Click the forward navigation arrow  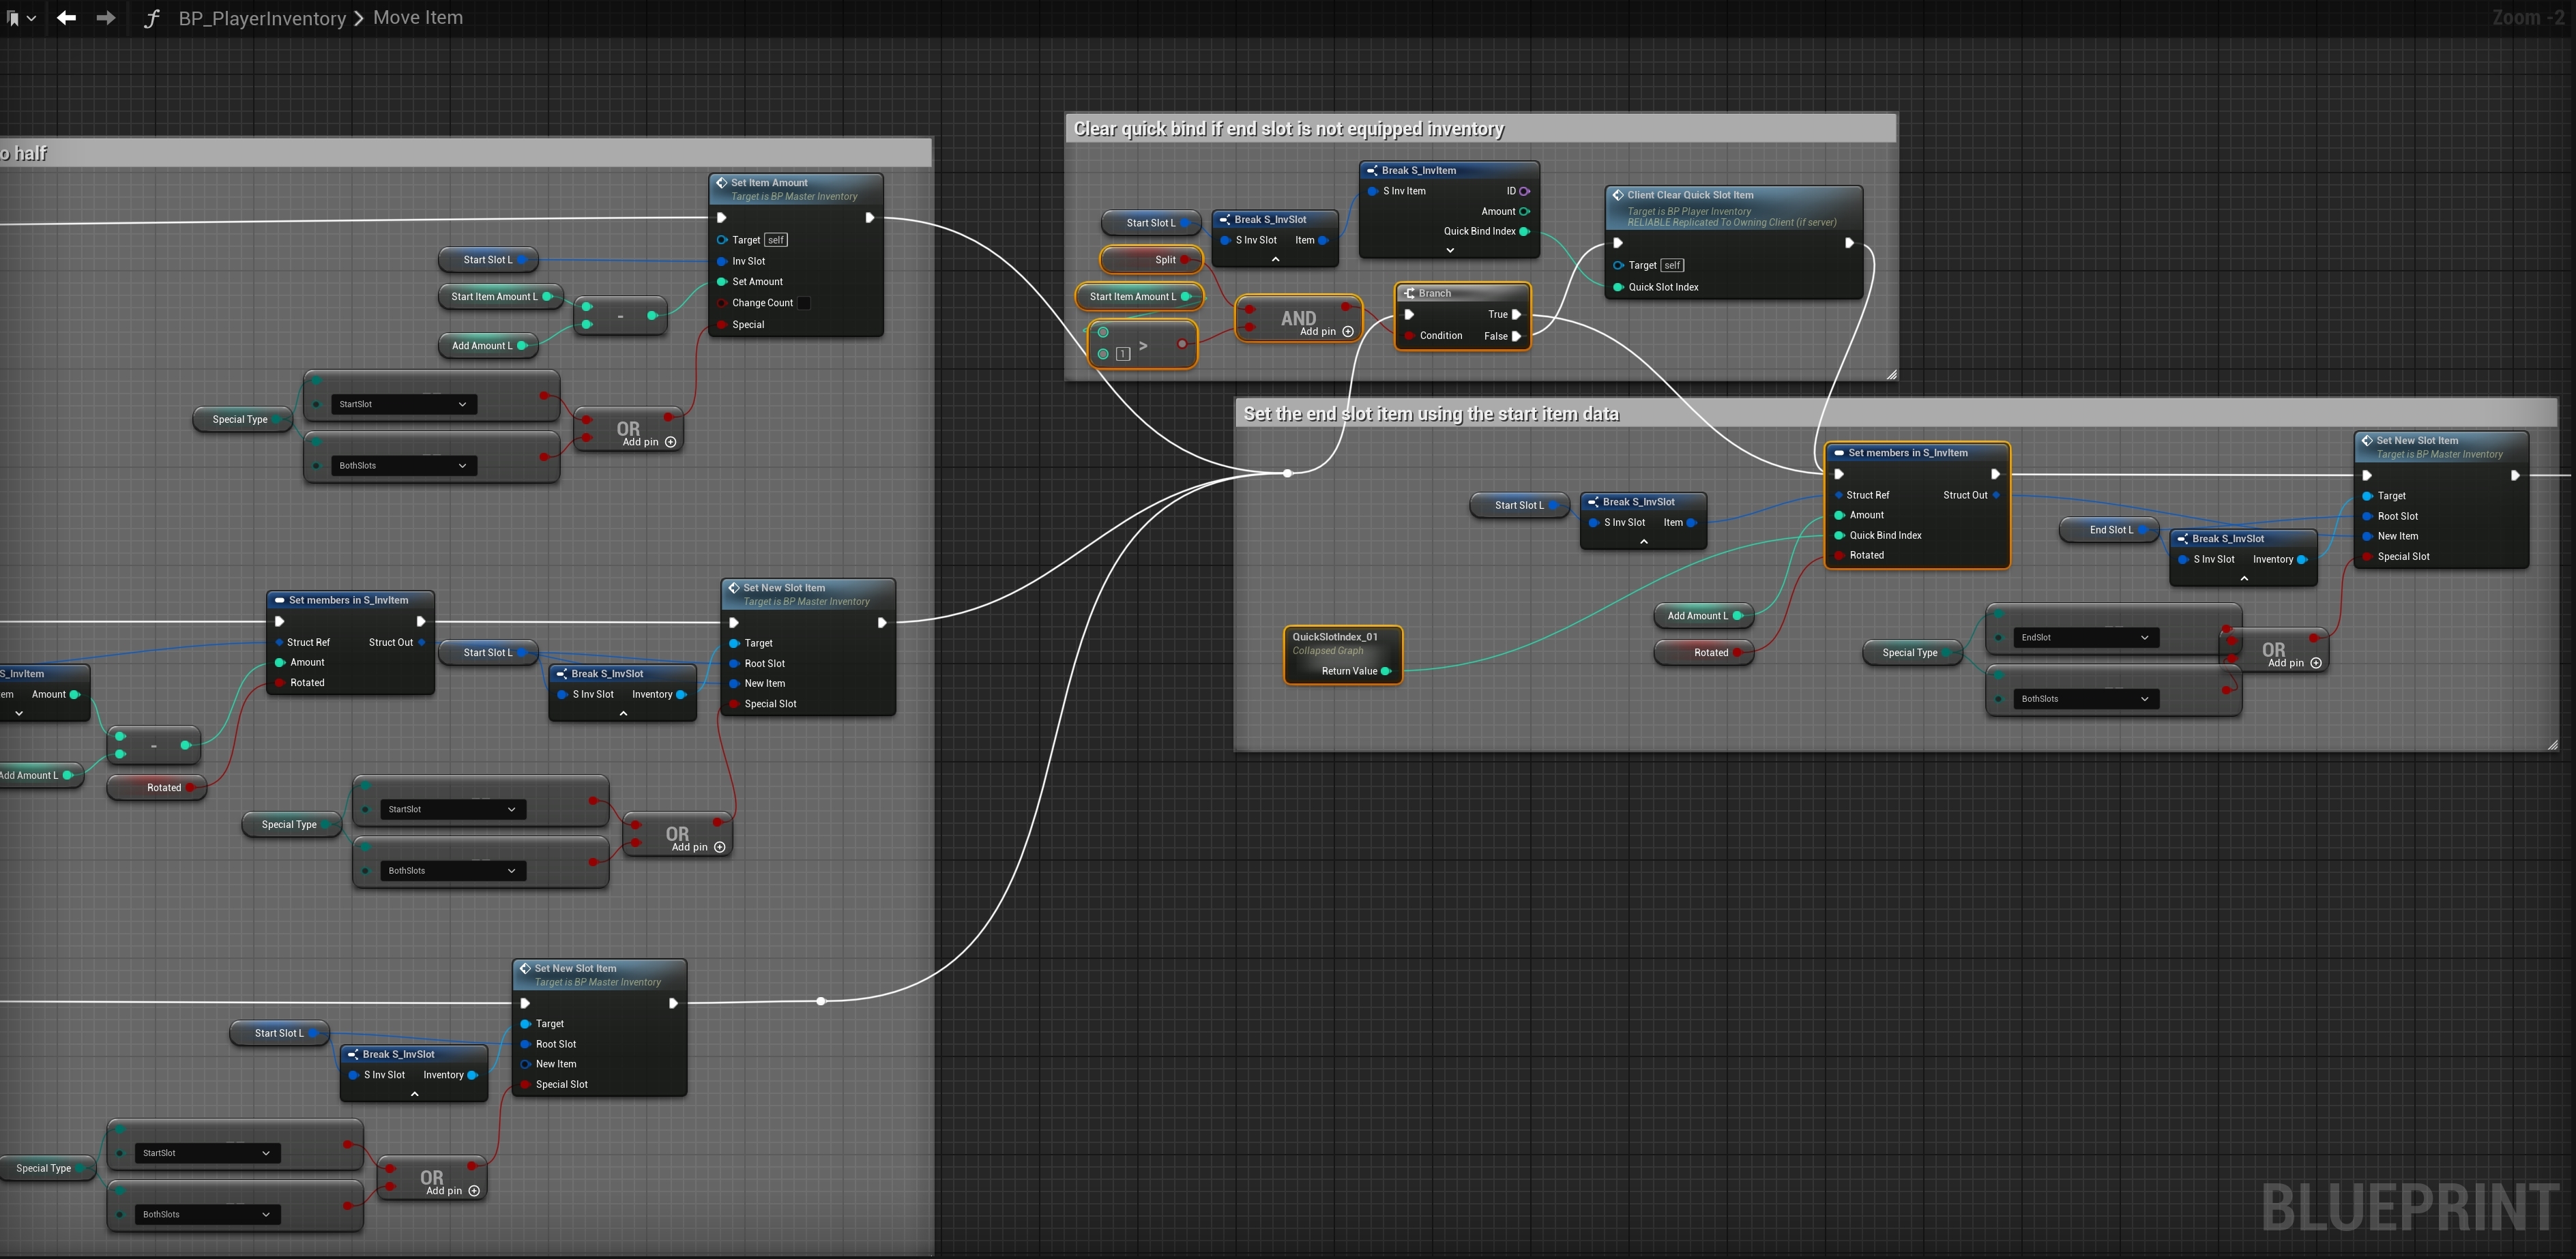tap(105, 18)
